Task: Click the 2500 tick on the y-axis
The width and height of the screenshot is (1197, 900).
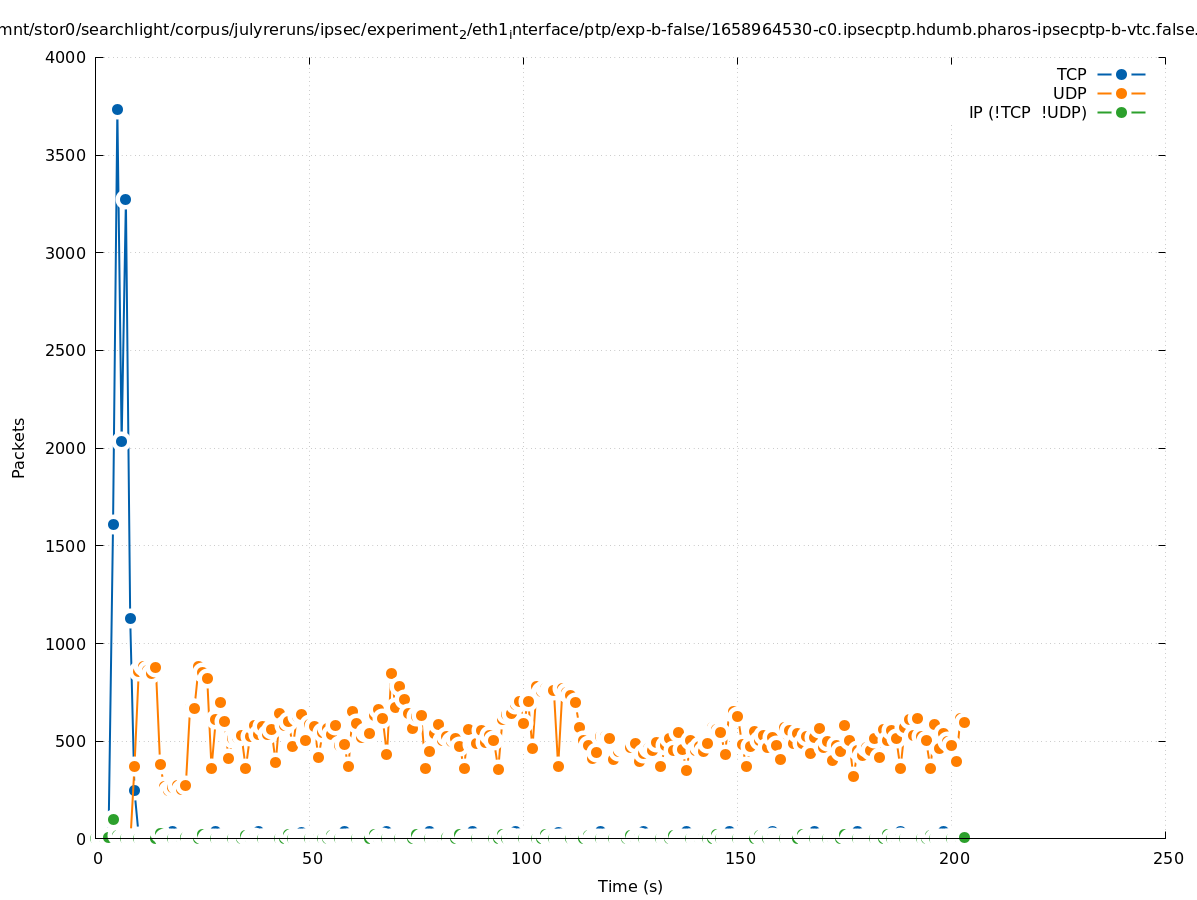Action: [67, 350]
